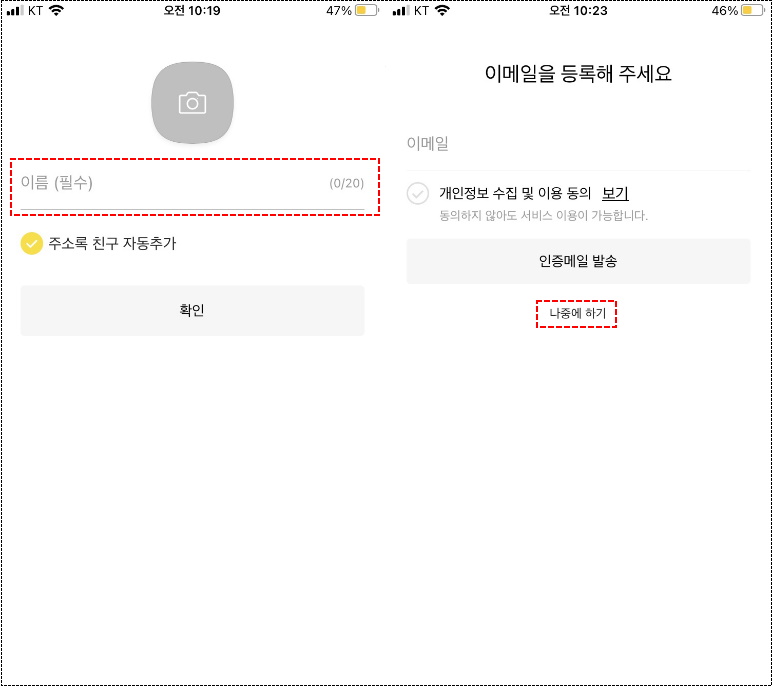Tap the Wi-Fi icon on the right screen

442,10
